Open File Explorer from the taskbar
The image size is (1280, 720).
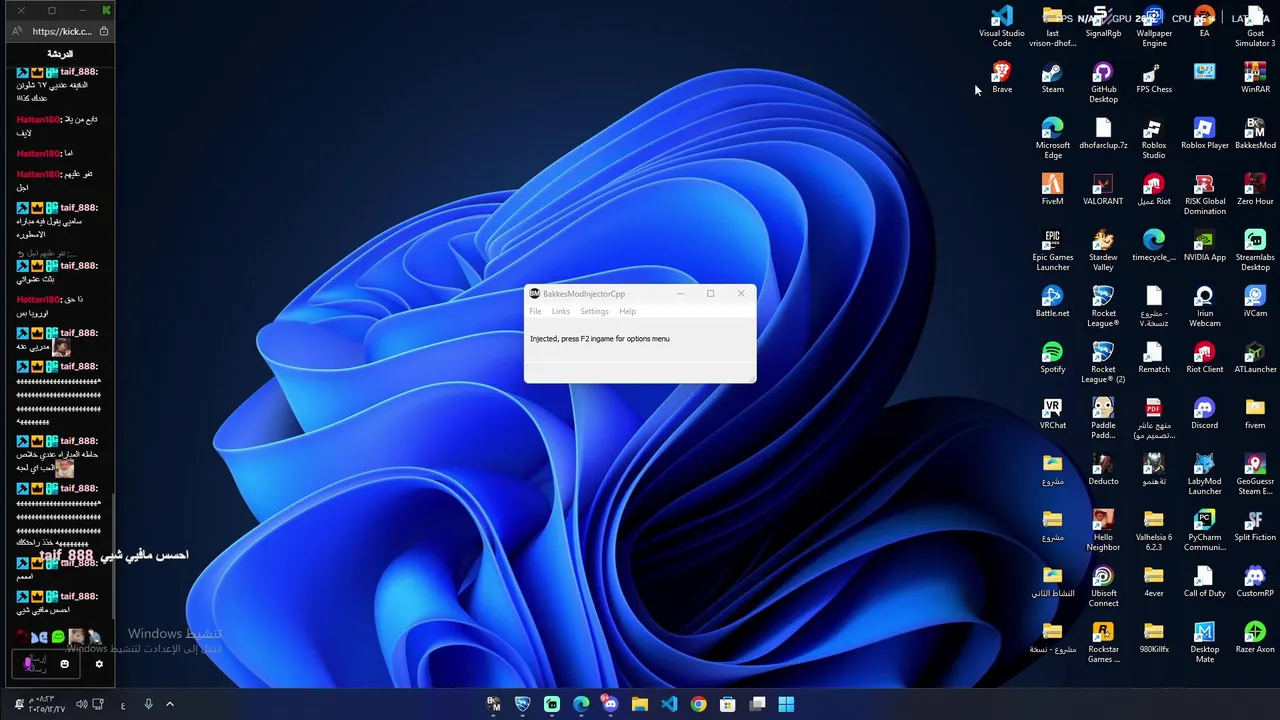639,704
